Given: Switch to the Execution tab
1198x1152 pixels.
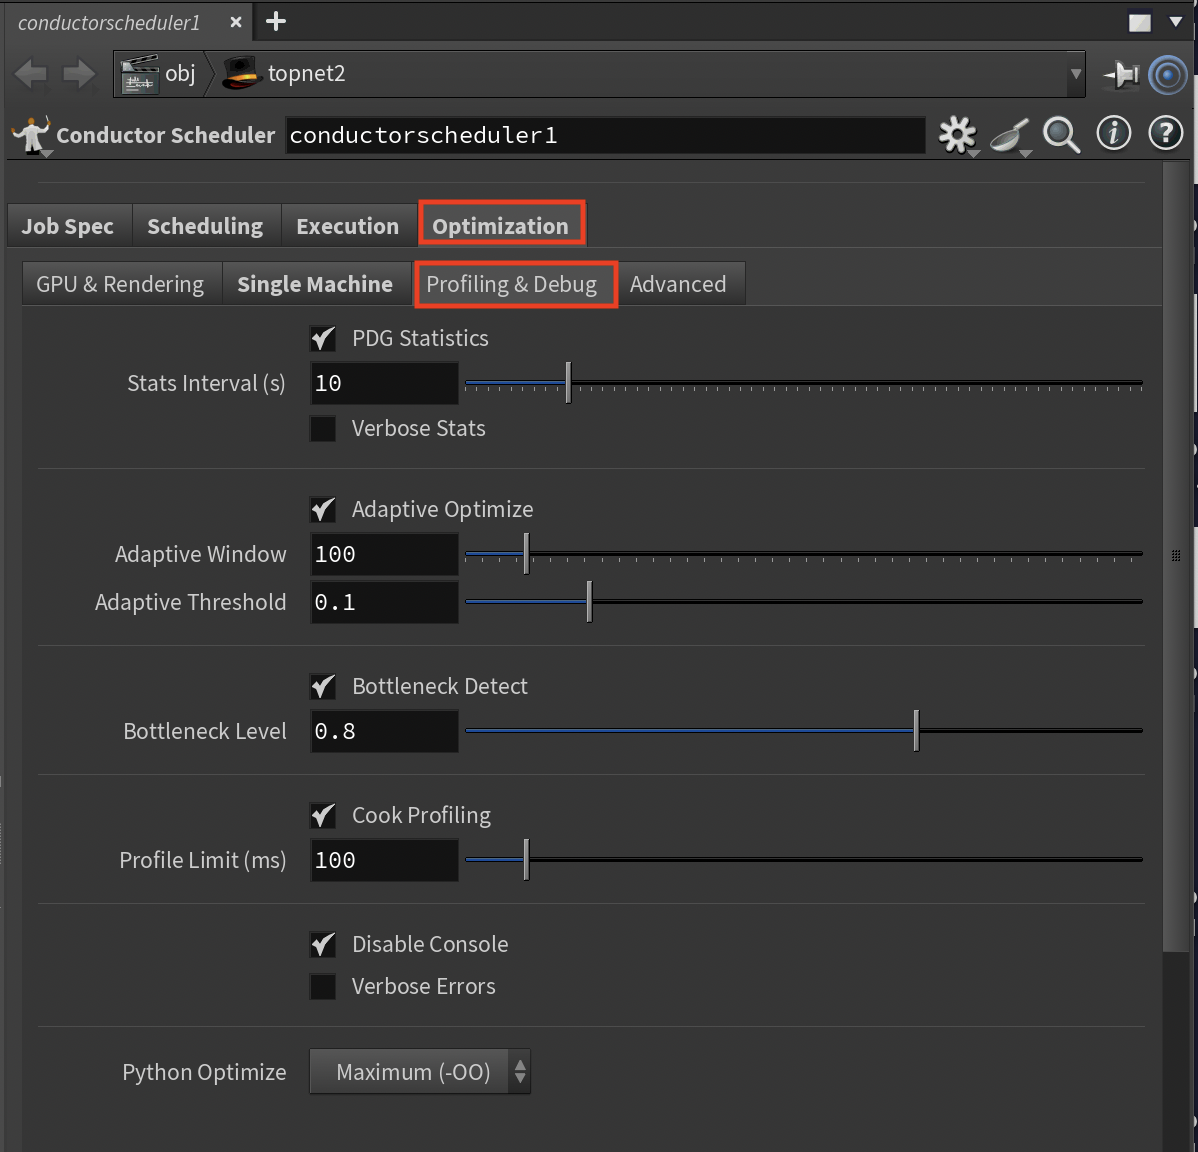Looking at the screenshot, I should (x=348, y=226).
